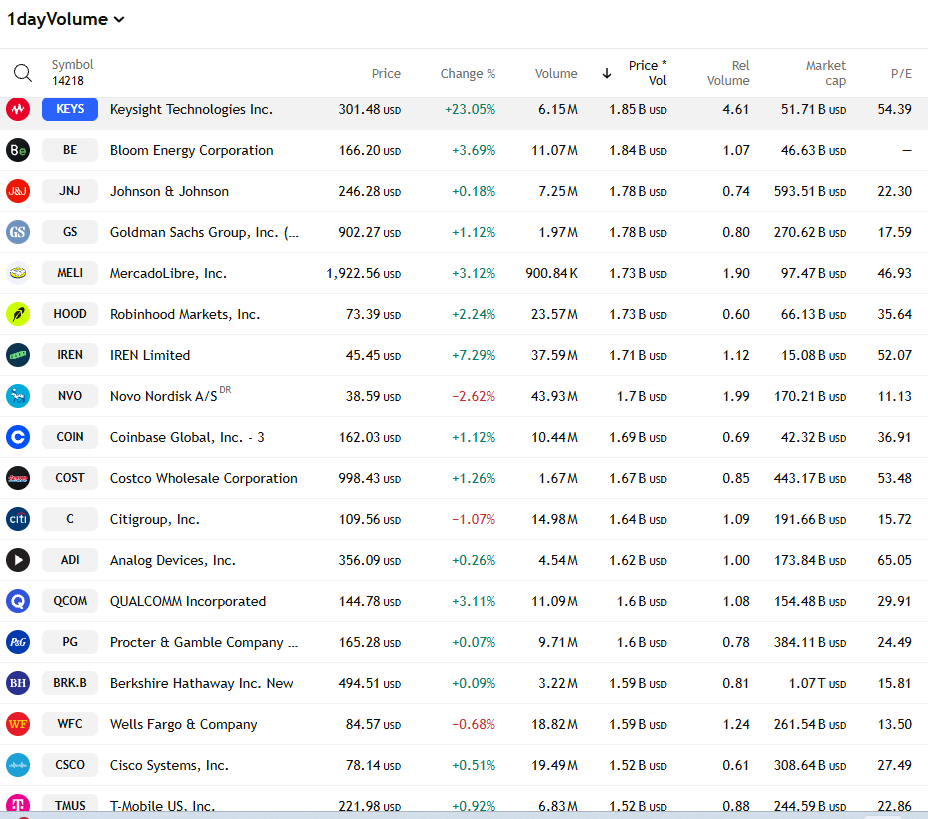
Task: Click Keysight change value +23.05%
Action: pos(470,109)
